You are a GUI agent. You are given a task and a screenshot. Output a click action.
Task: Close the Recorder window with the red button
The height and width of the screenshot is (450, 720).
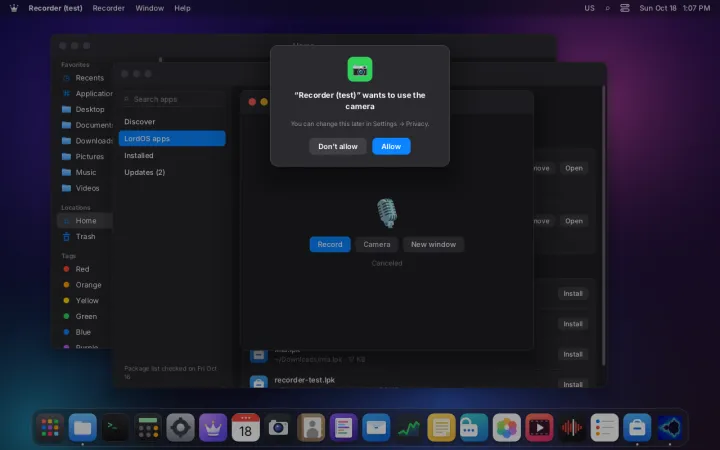point(252,102)
